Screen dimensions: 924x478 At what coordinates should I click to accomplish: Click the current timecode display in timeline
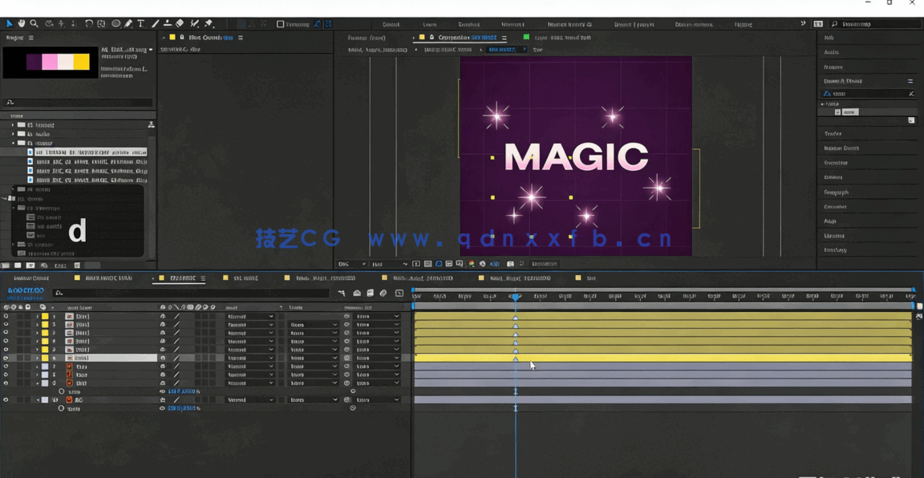(25, 291)
